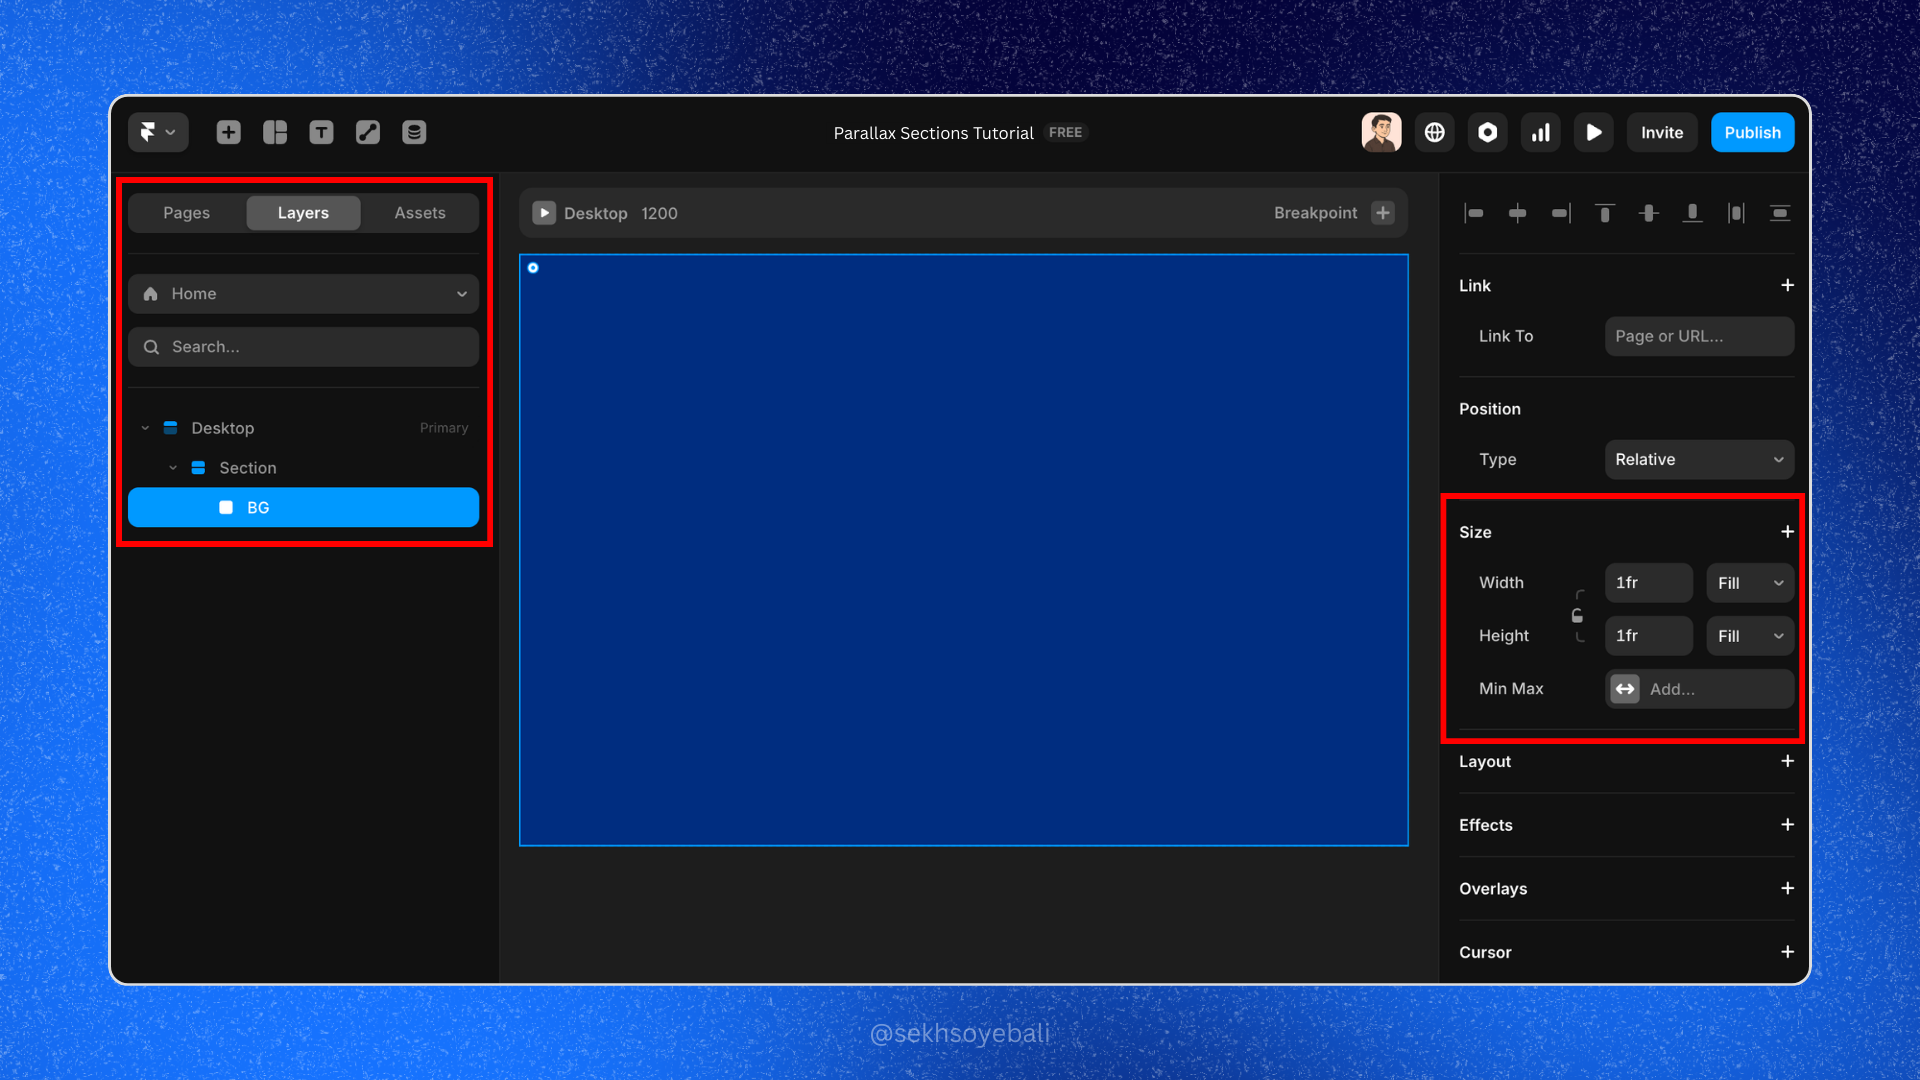
Task: Click the Link To page or URL field
Action: point(1698,336)
